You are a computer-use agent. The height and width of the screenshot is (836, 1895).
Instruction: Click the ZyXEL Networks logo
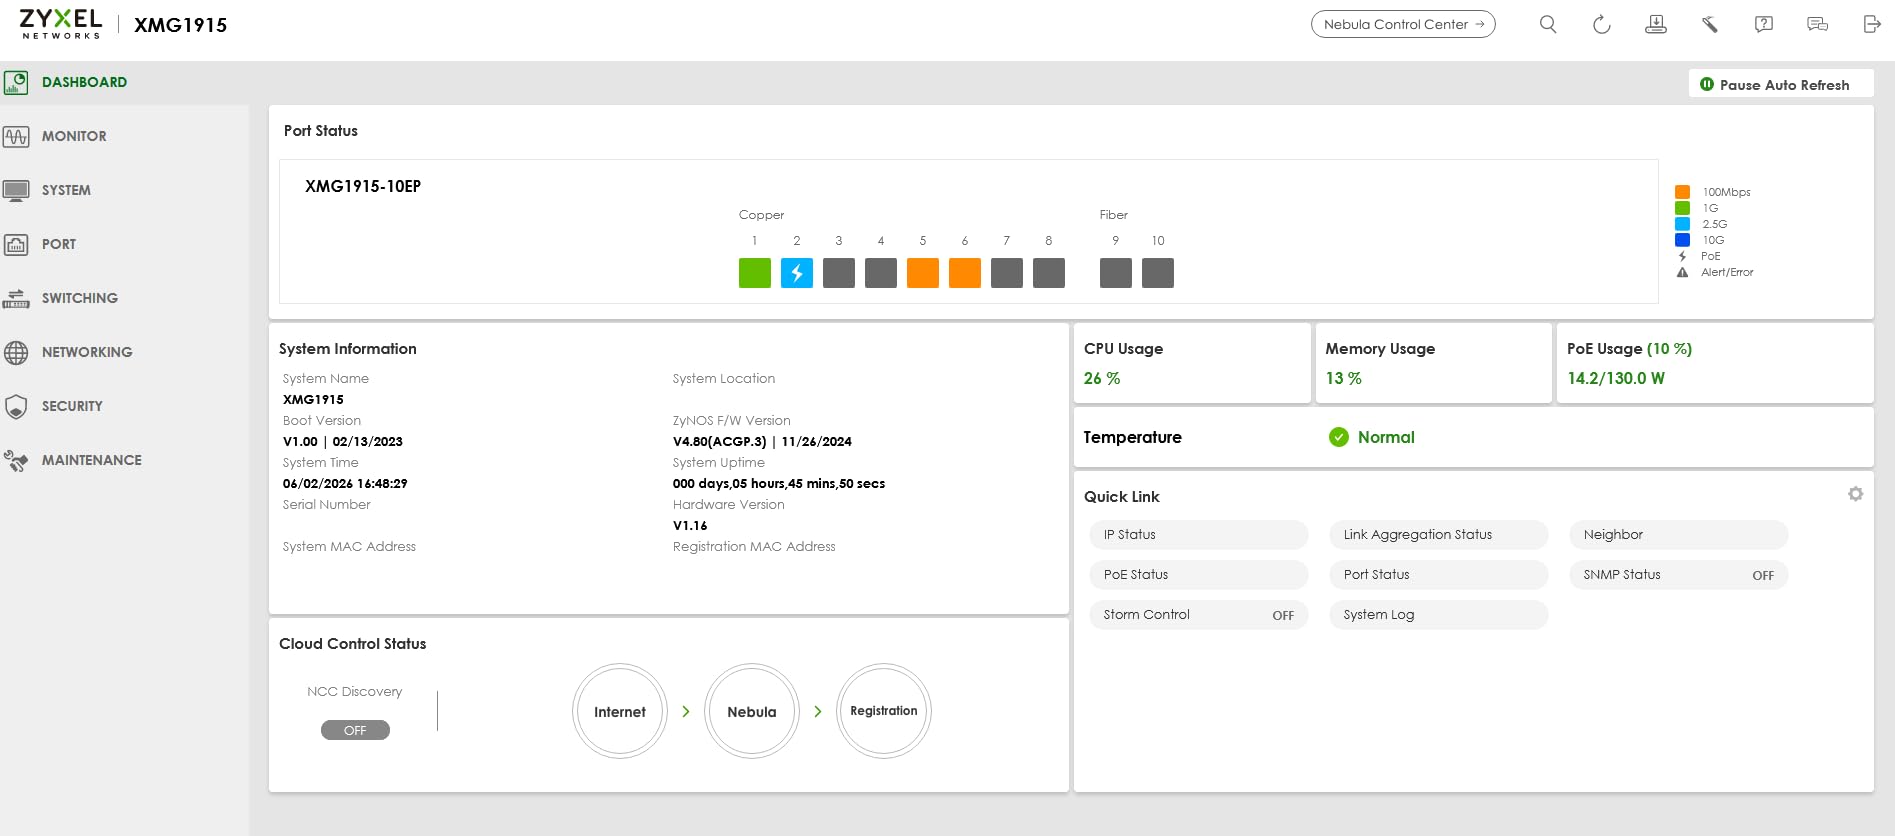(x=61, y=24)
